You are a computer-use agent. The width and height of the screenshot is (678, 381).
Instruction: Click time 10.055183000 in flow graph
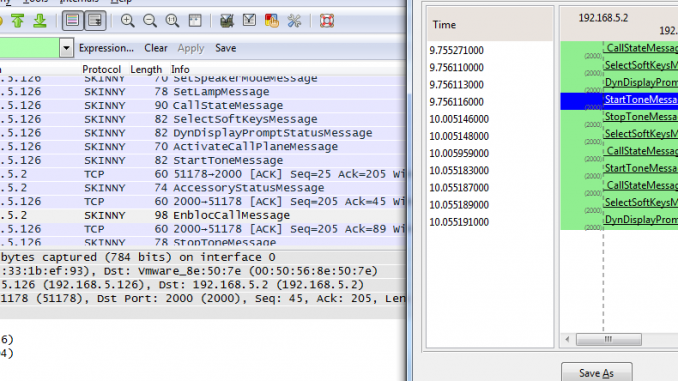[x=459, y=170]
